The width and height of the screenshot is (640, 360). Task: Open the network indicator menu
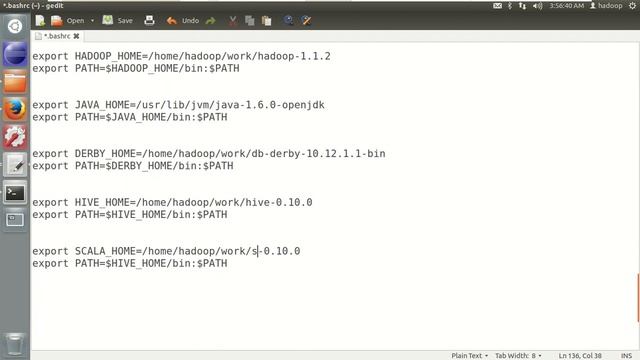522,6
